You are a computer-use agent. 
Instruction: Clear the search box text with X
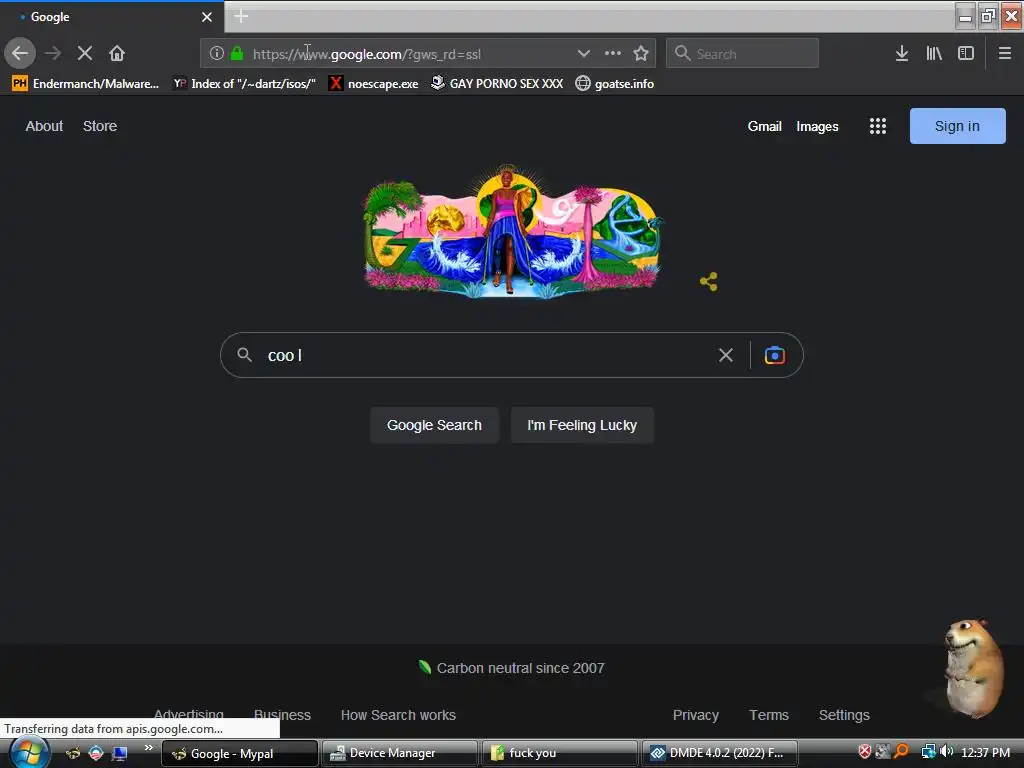point(726,355)
